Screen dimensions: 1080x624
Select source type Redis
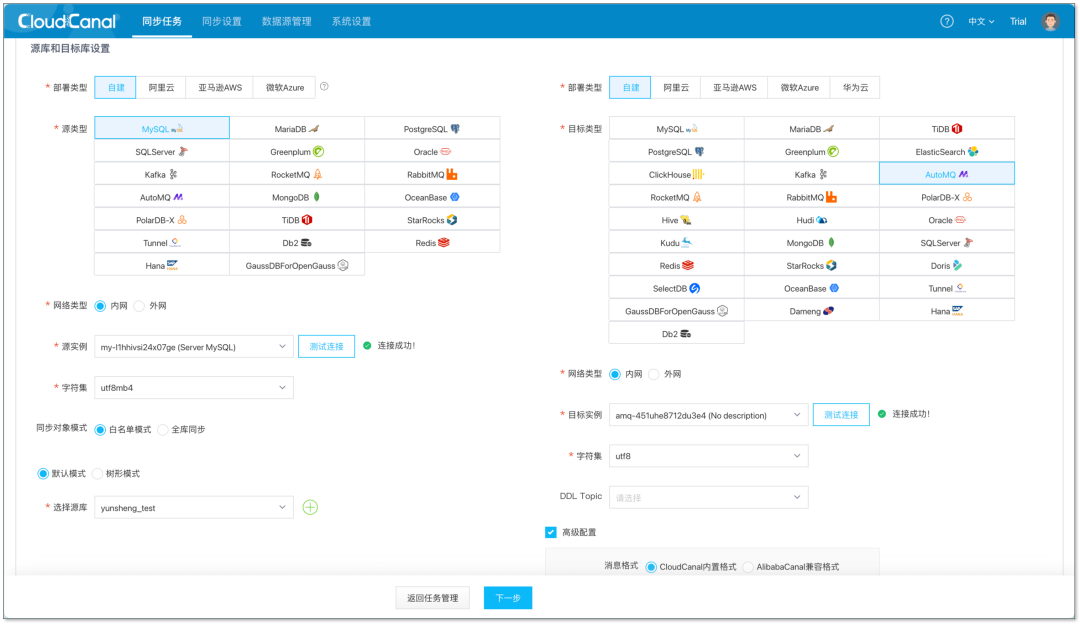(432, 242)
